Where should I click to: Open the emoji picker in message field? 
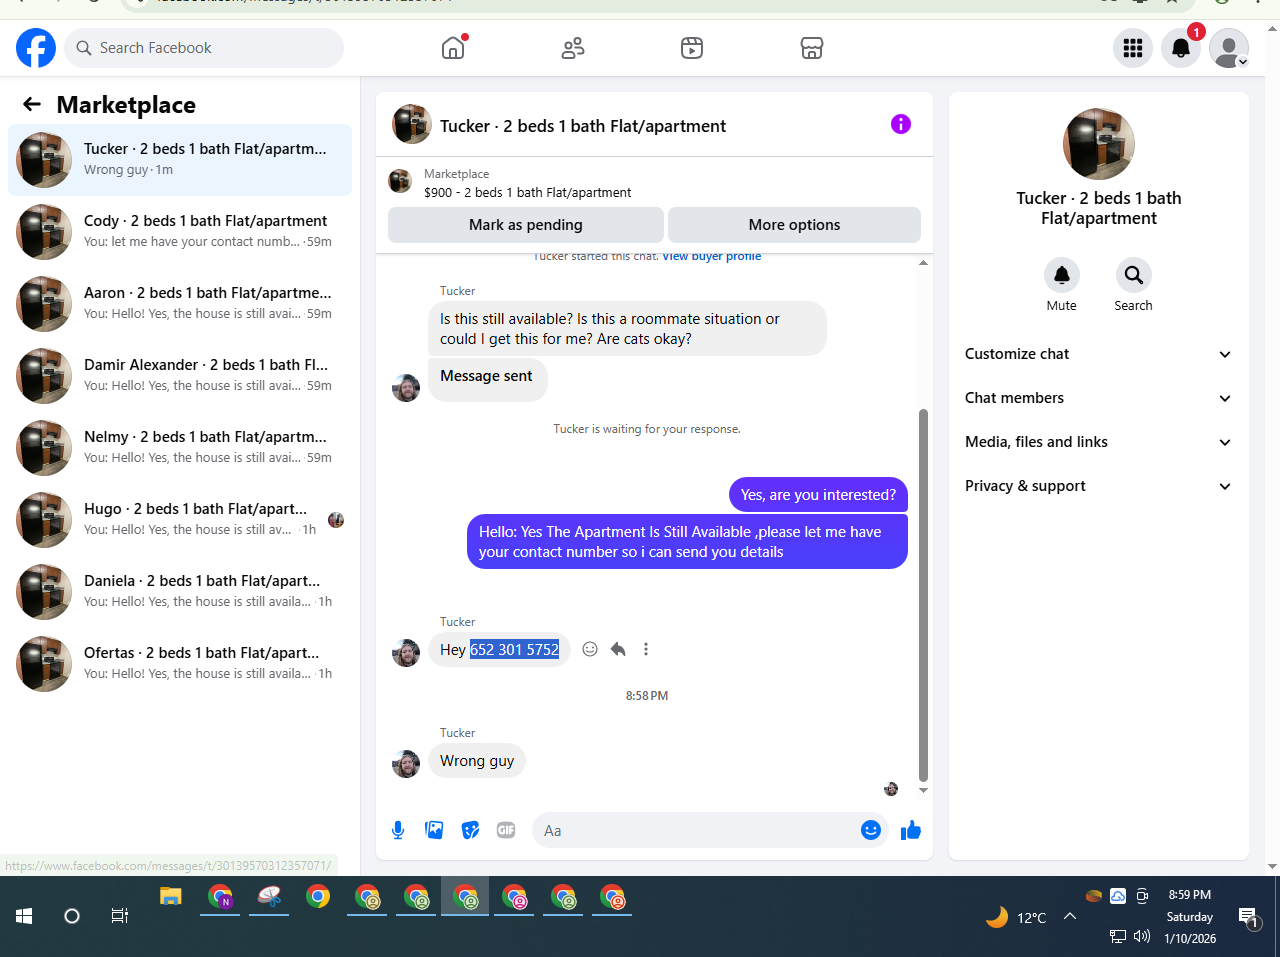[x=871, y=830]
